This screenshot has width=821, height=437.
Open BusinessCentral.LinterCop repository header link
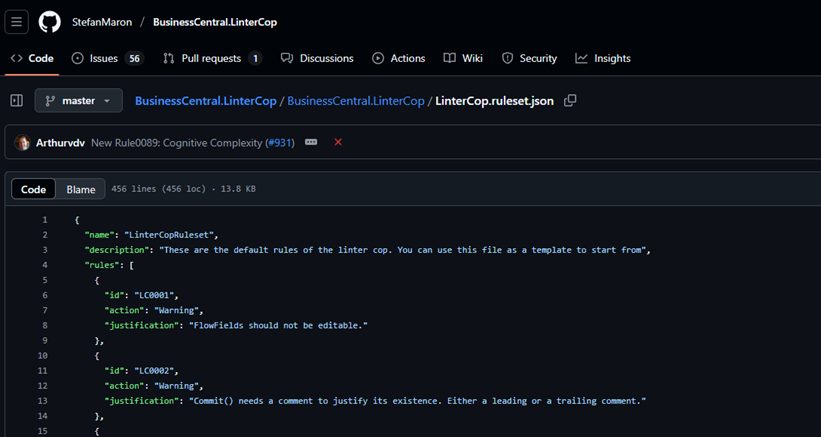tap(215, 22)
